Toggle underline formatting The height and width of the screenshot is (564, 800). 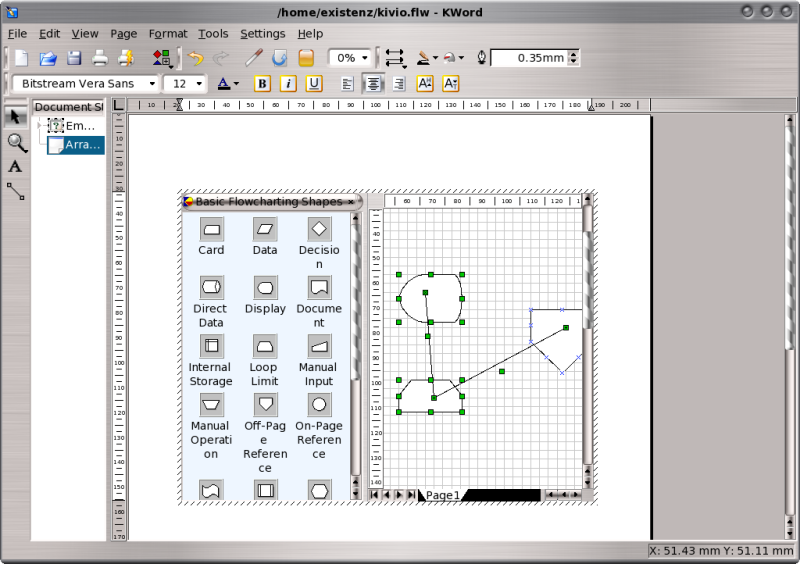(x=314, y=84)
